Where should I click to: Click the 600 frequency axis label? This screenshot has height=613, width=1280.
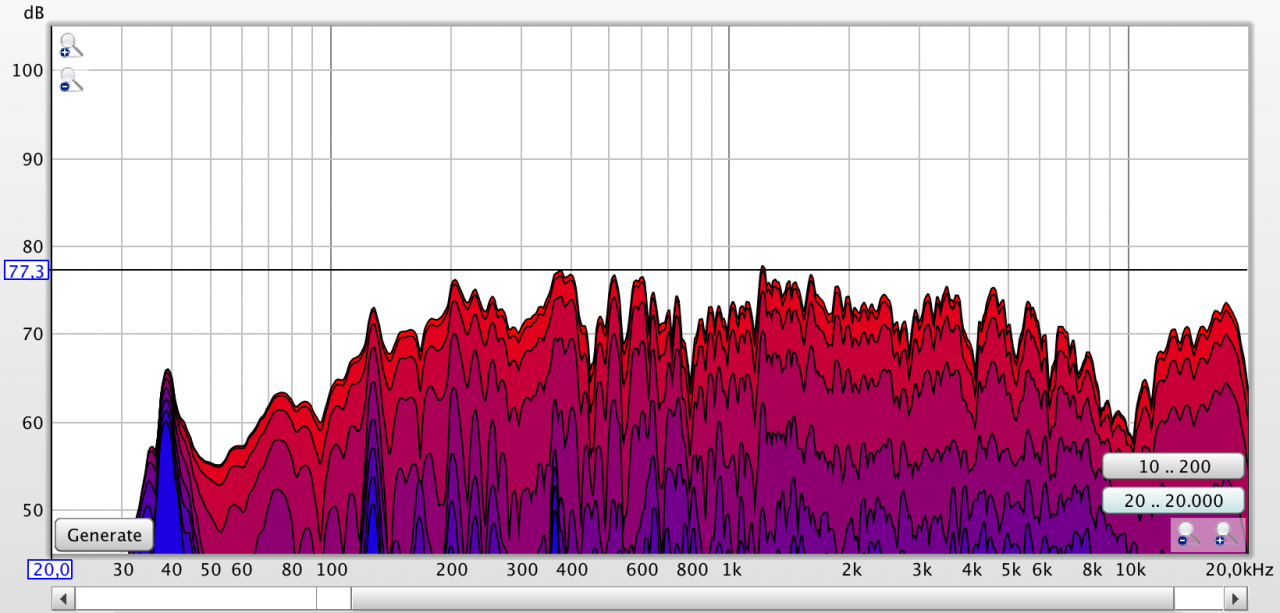click(x=642, y=570)
